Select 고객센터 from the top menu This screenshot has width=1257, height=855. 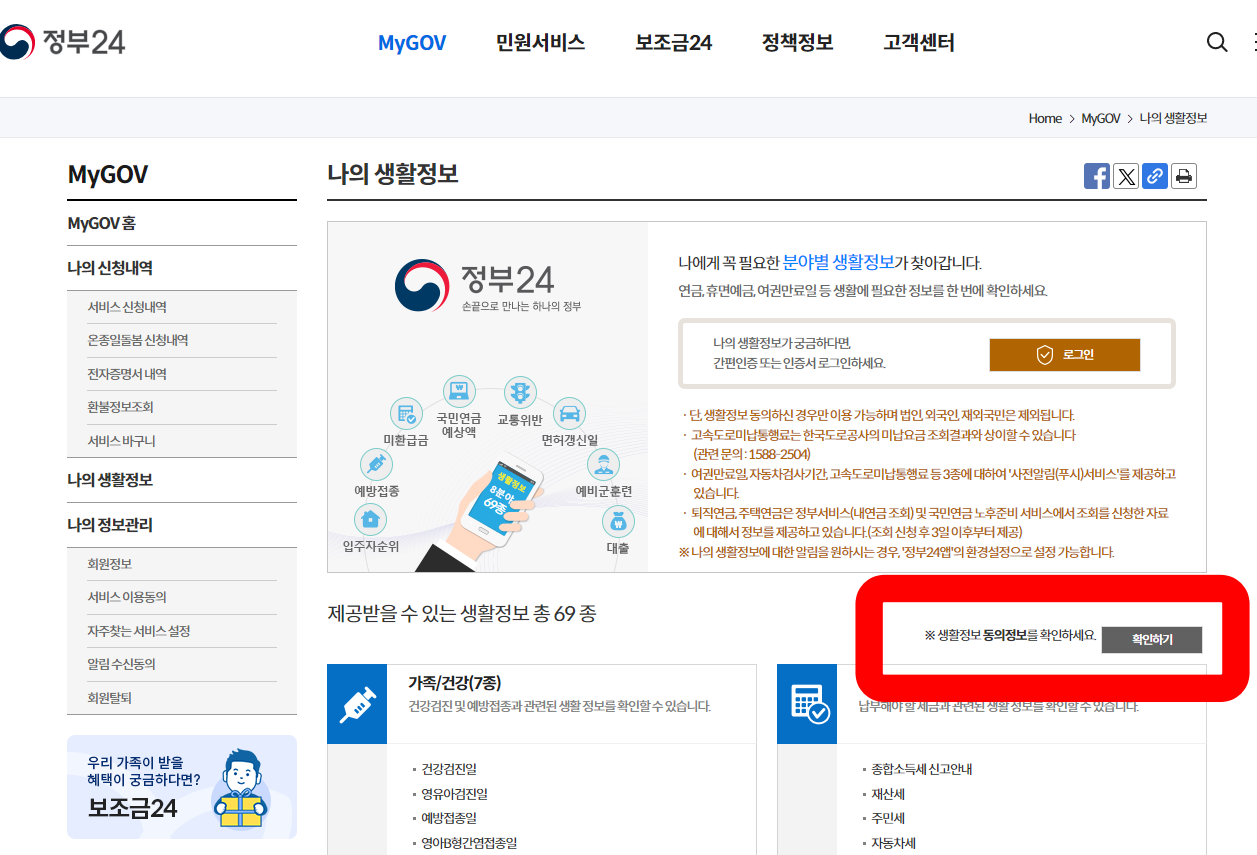coord(918,42)
